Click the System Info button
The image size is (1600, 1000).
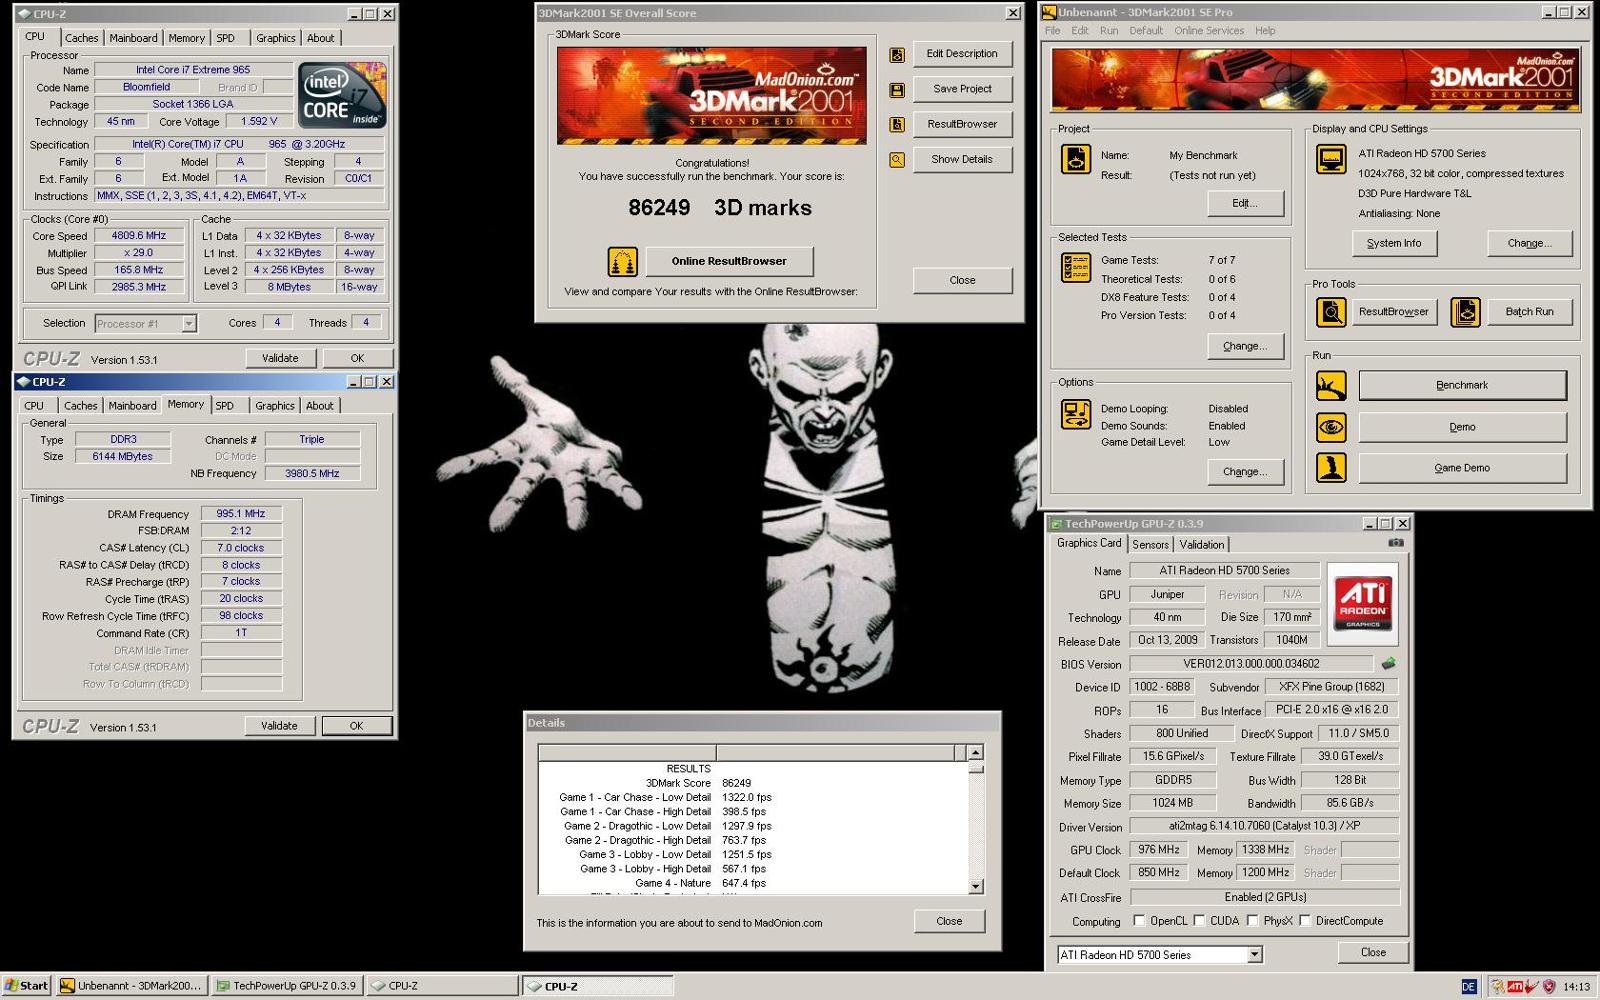[1394, 243]
